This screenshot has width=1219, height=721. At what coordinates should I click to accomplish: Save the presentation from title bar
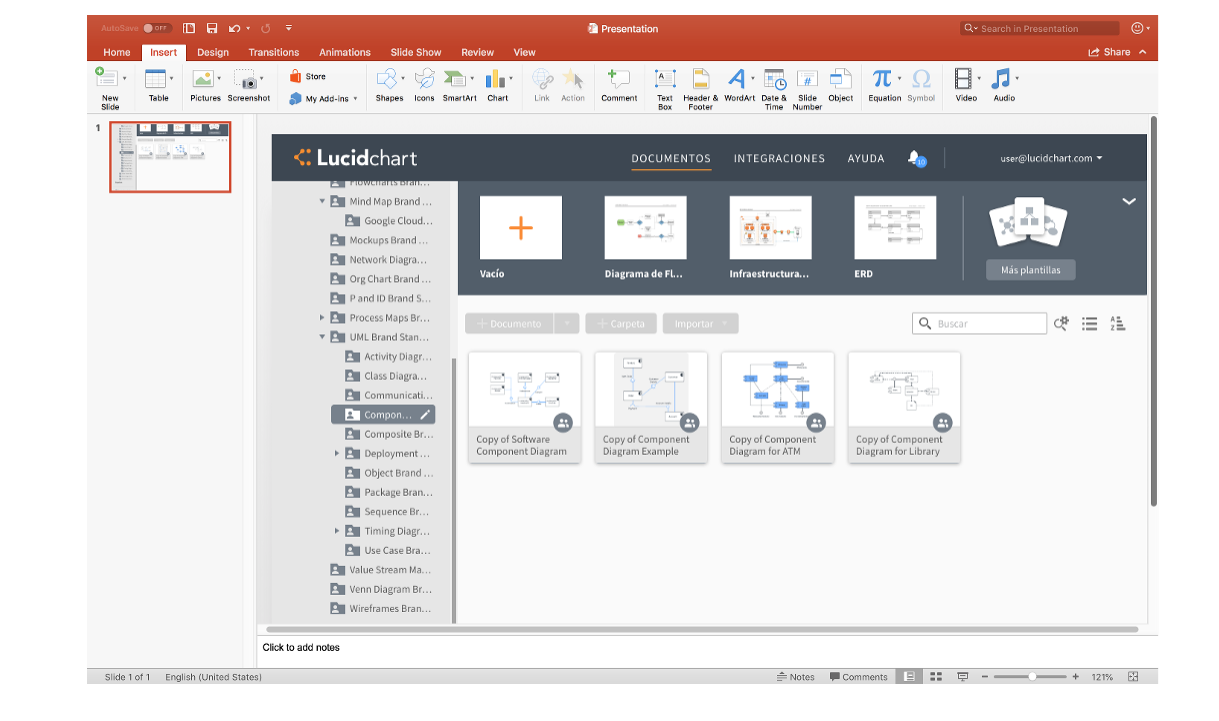tap(212, 28)
